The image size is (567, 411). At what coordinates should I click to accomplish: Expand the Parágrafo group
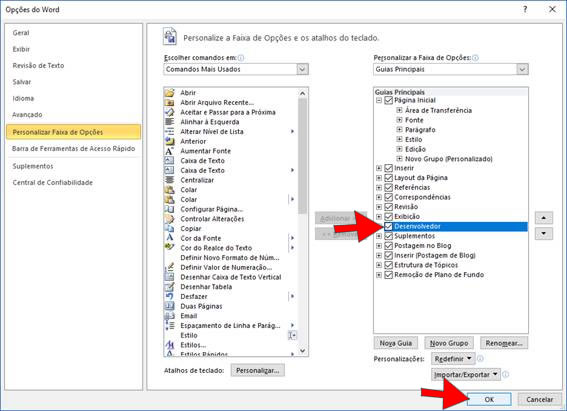[x=399, y=129]
